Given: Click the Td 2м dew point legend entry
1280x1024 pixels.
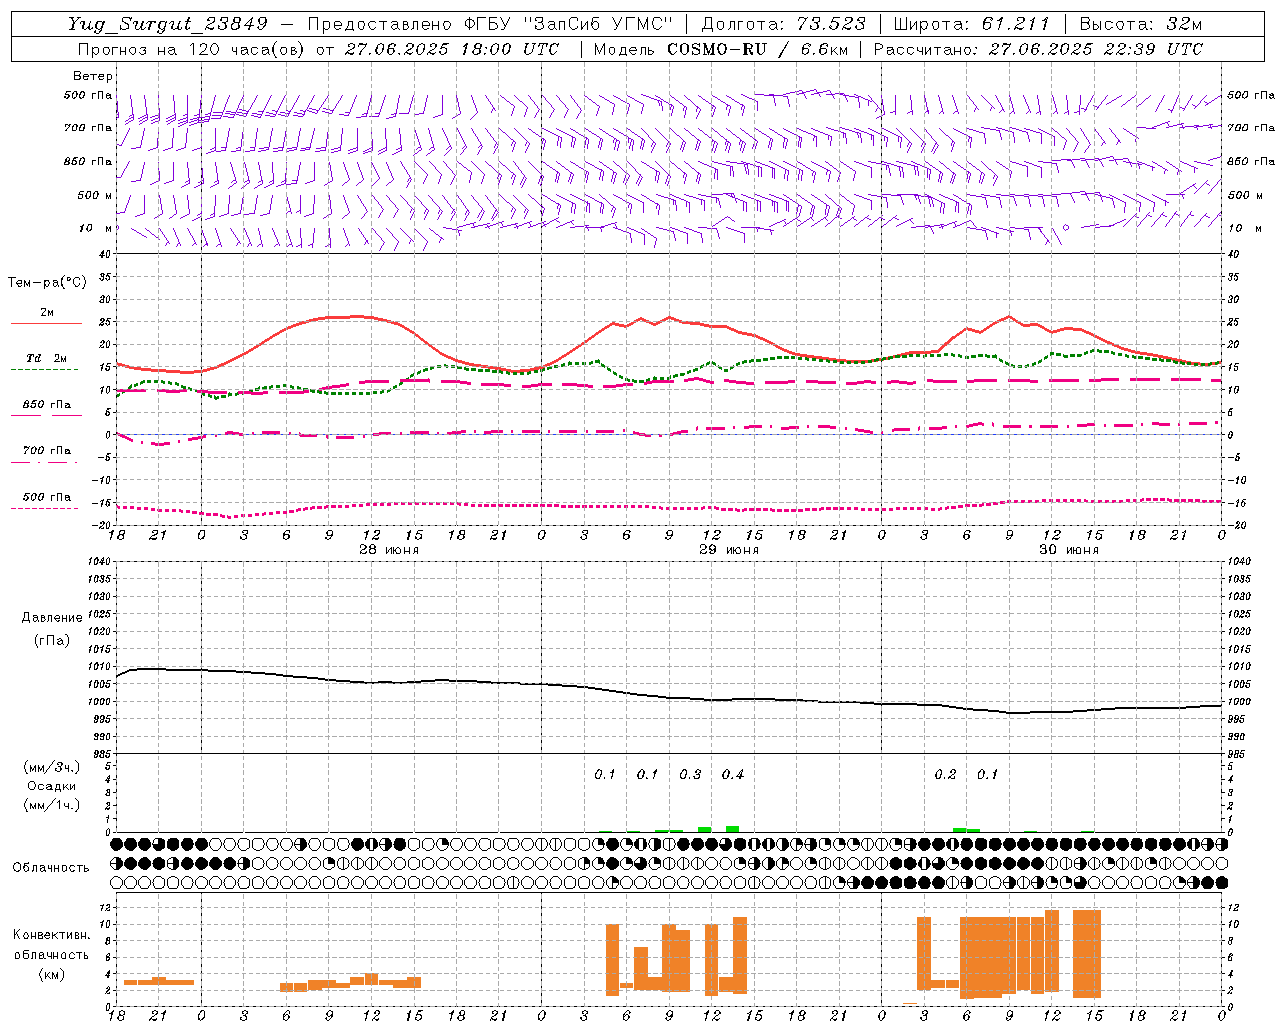Looking at the screenshot, I should [x=46, y=358].
